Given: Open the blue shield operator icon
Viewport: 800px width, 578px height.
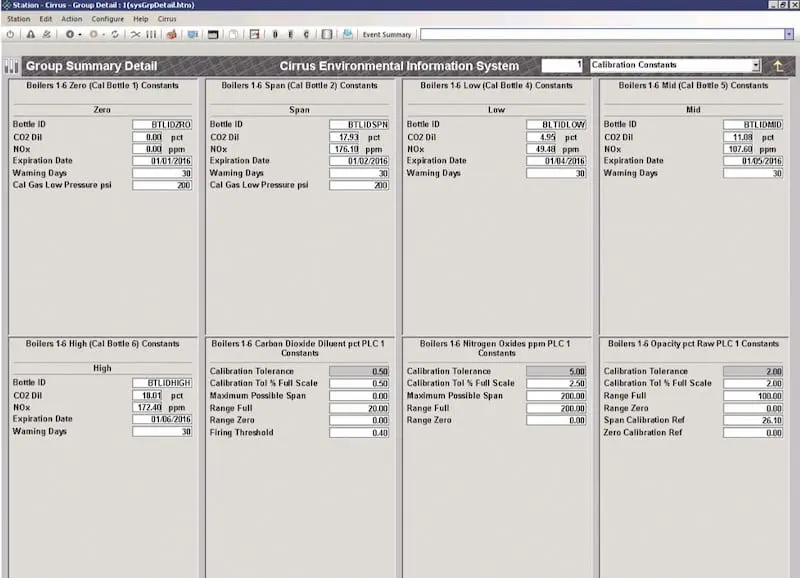Looking at the screenshot, I should (191, 33).
